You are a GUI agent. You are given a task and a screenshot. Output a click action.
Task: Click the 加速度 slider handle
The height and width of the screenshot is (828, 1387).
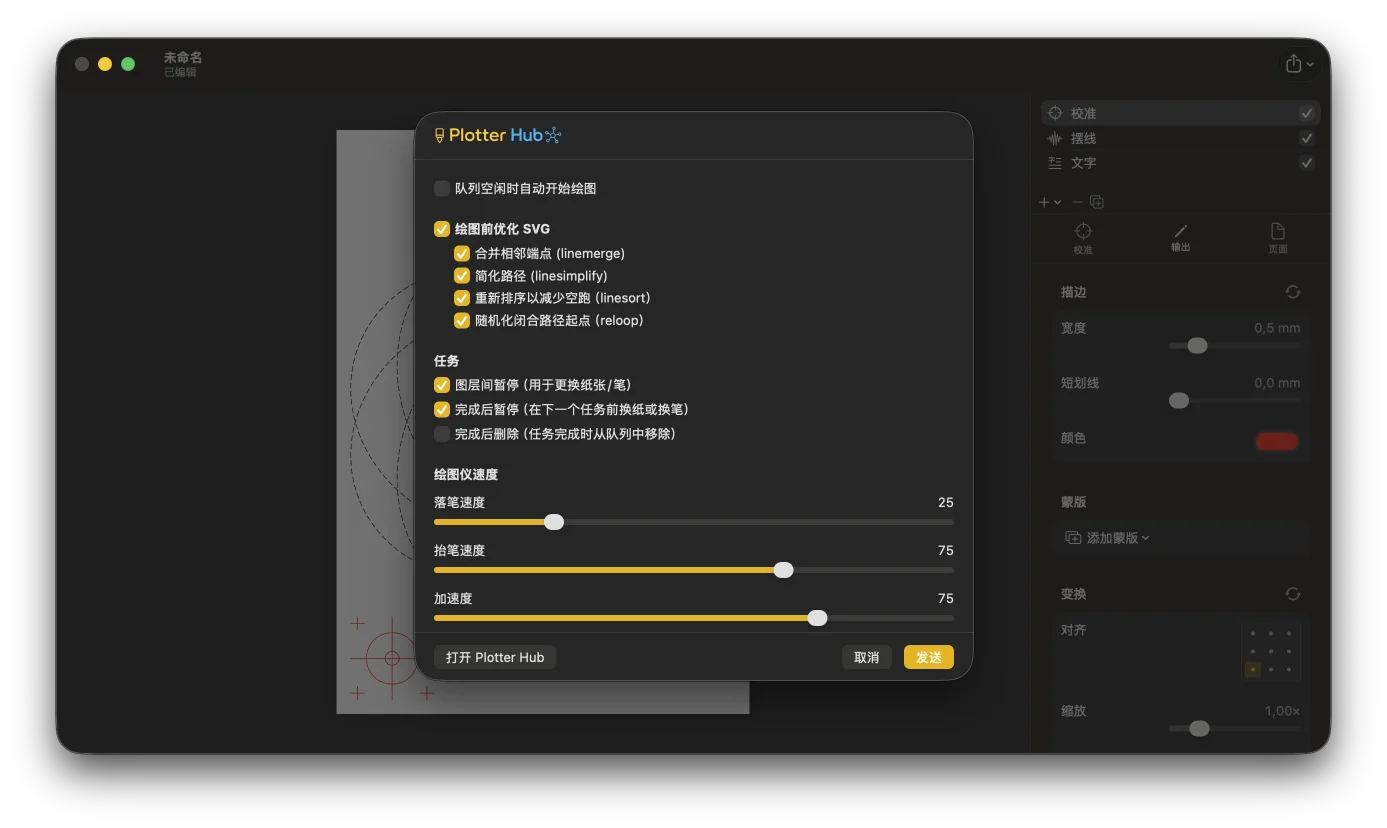818,618
